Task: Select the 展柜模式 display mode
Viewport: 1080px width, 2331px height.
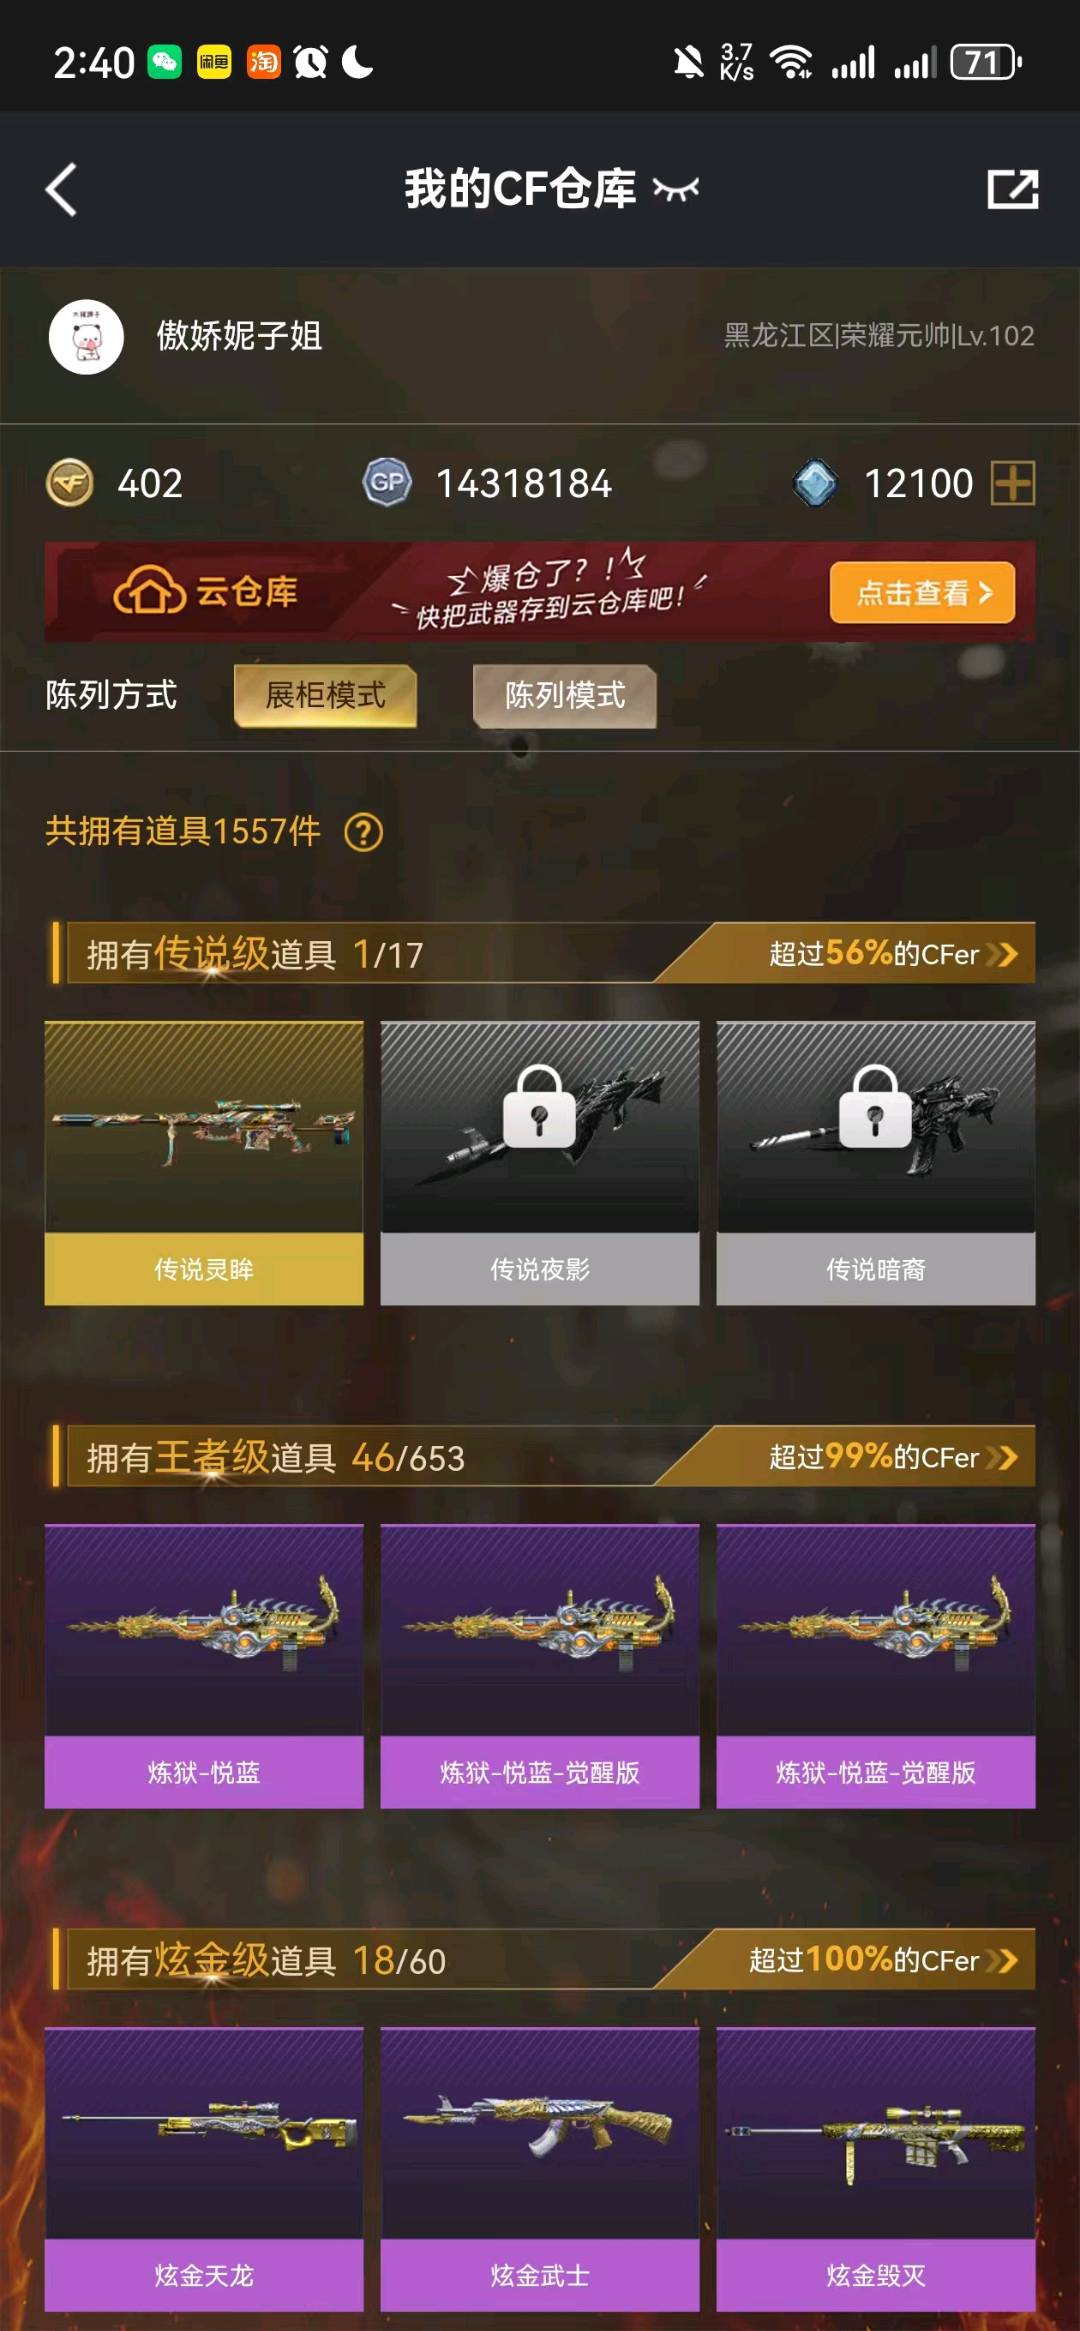Action: (325, 695)
